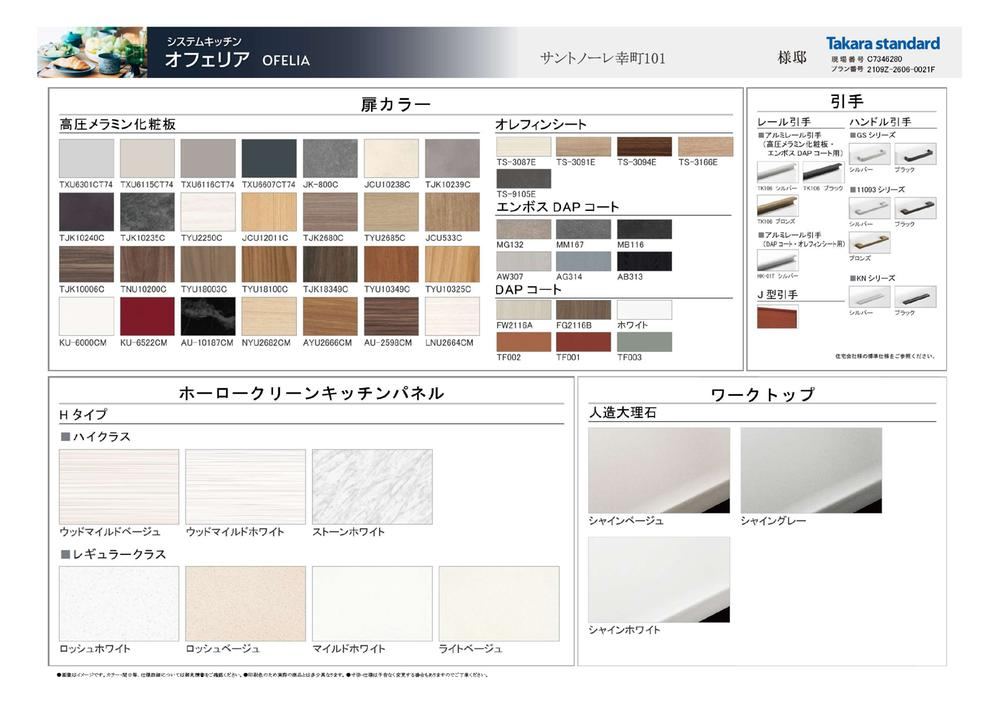1000x707 pixels.
Task: Click the KN series black handle image
Action: point(915,297)
